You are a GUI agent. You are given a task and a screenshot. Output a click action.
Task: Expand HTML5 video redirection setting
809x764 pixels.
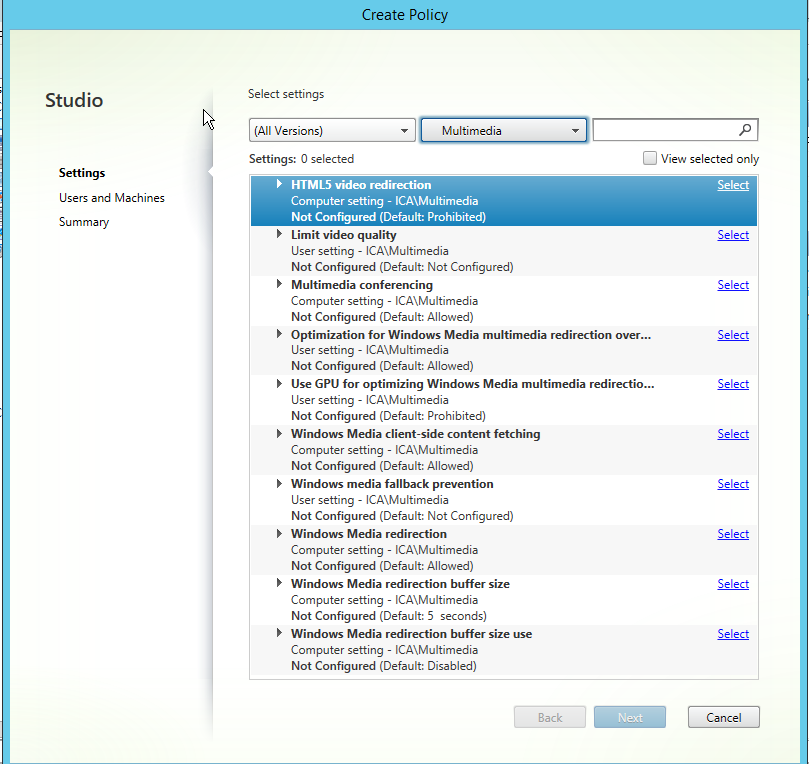(x=279, y=184)
